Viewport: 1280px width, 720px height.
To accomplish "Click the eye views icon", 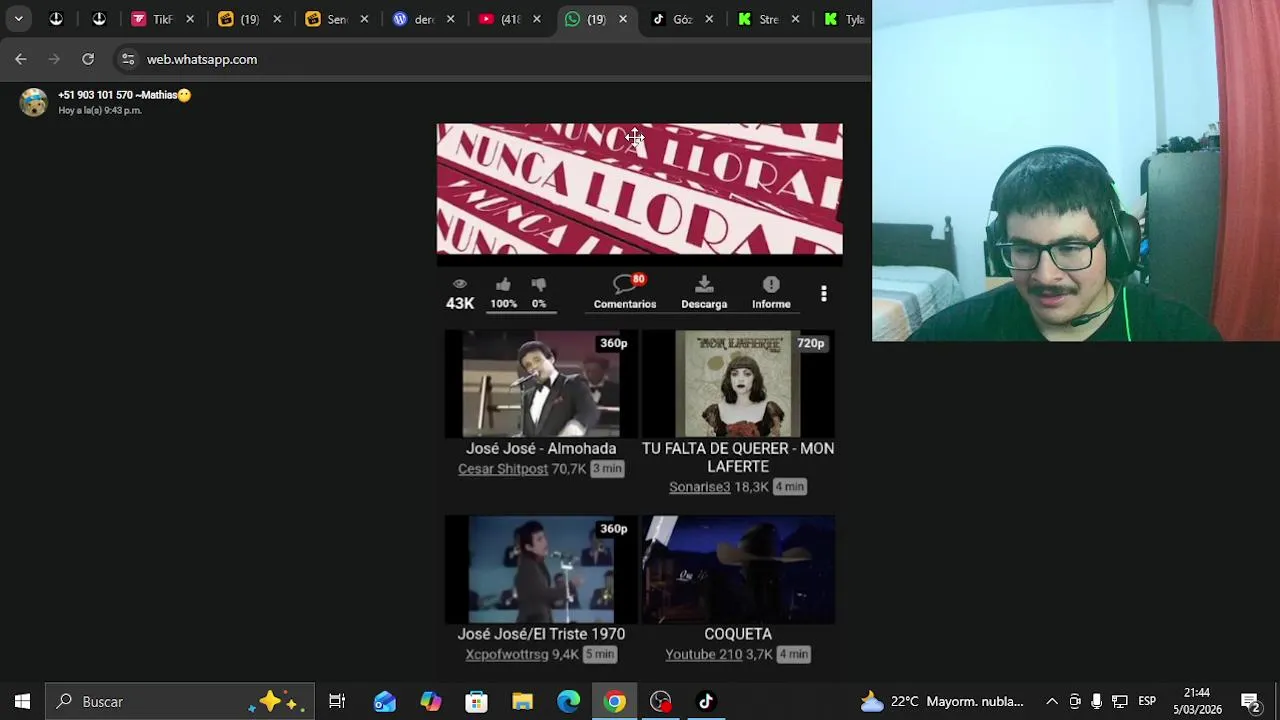I will coord(460,285).
